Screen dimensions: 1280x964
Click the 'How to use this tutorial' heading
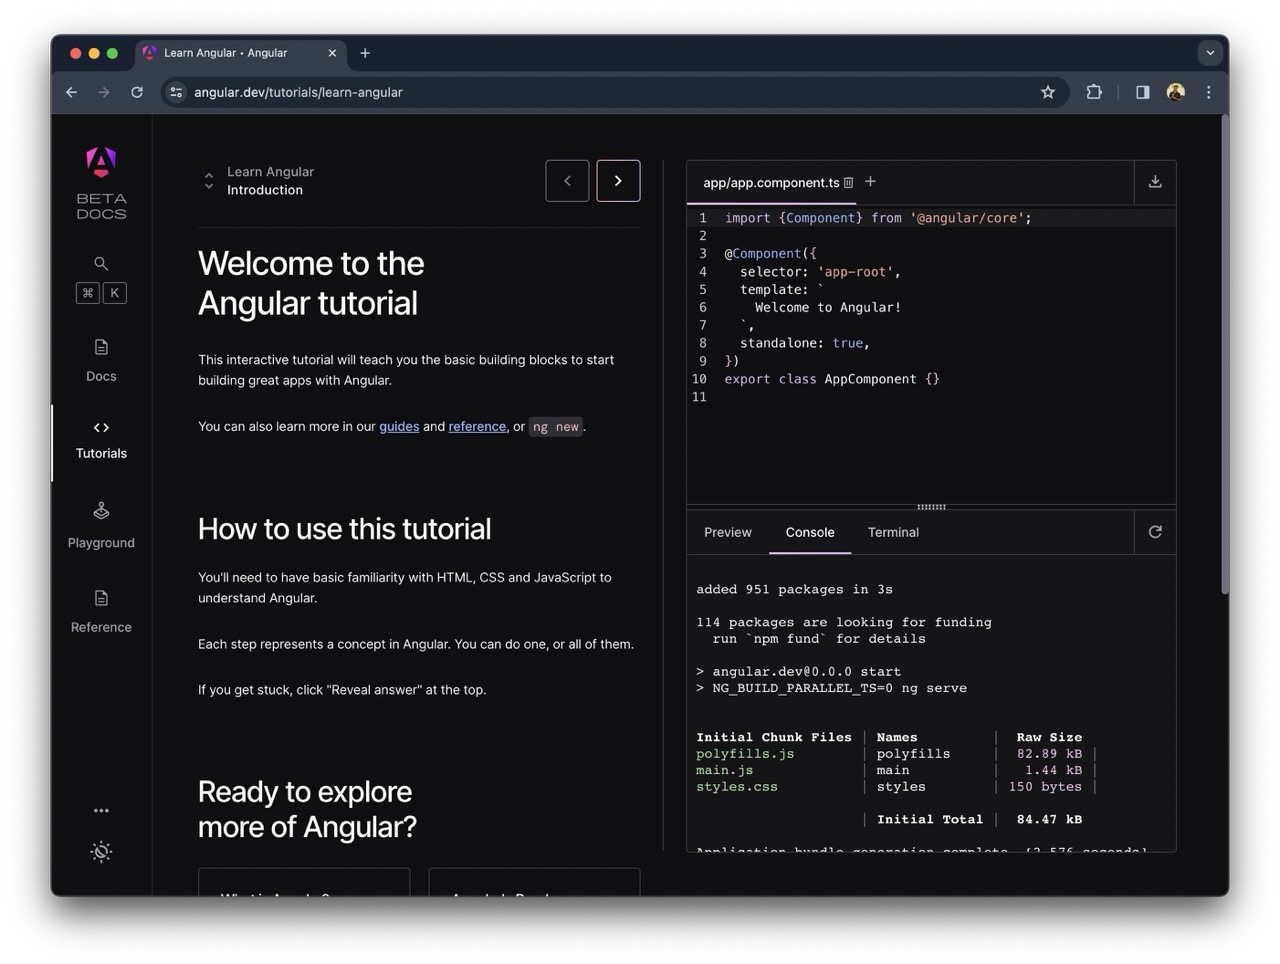click(345, 529)
